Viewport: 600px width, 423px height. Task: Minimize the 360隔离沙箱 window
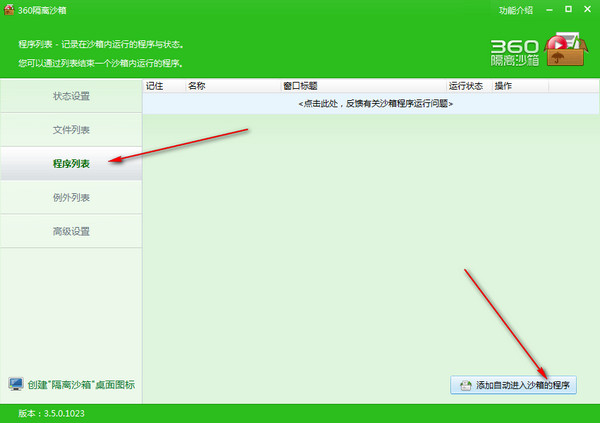[x=549, y=9]
